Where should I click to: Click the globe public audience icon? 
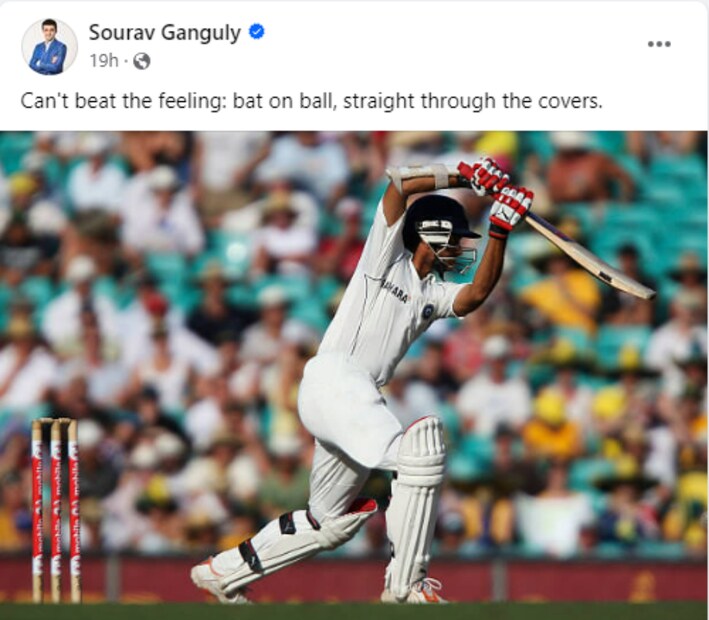142,61
